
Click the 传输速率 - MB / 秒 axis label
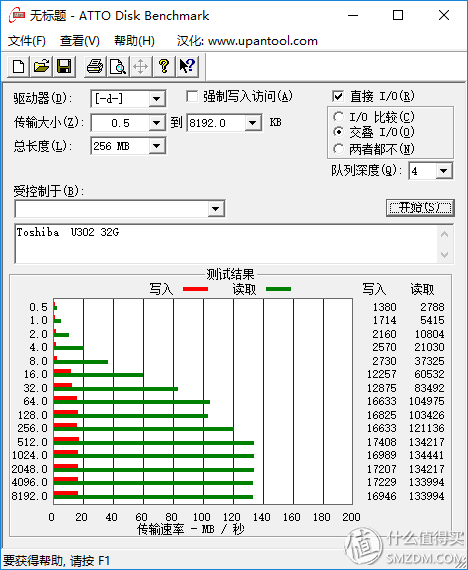pyautogui.click(x=190, y=529)
